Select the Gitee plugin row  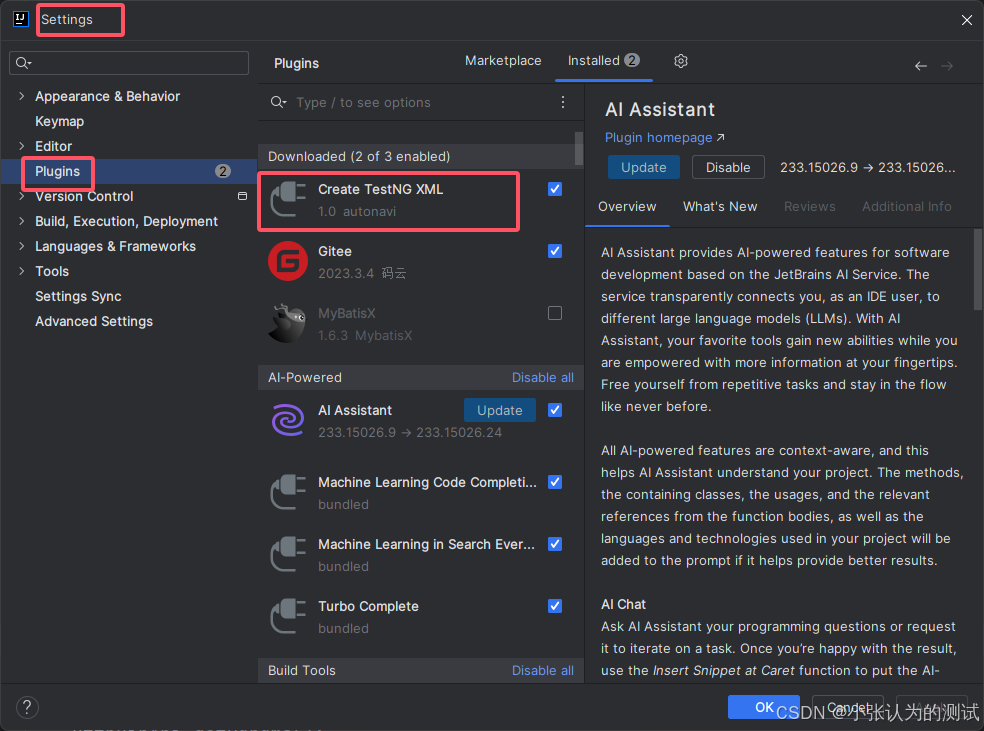click(420, 261)
